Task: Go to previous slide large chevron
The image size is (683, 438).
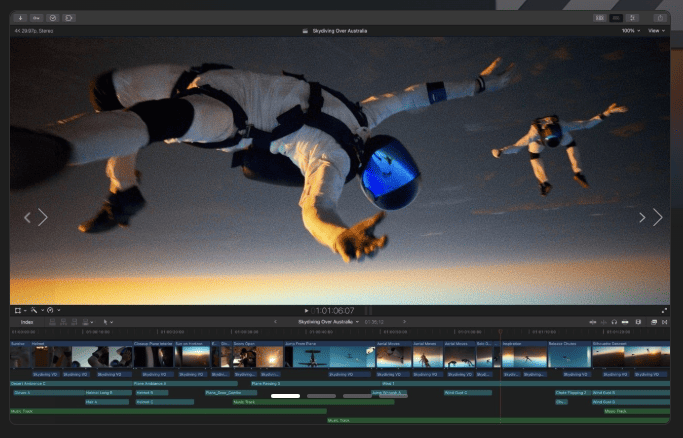Action: 43,217
